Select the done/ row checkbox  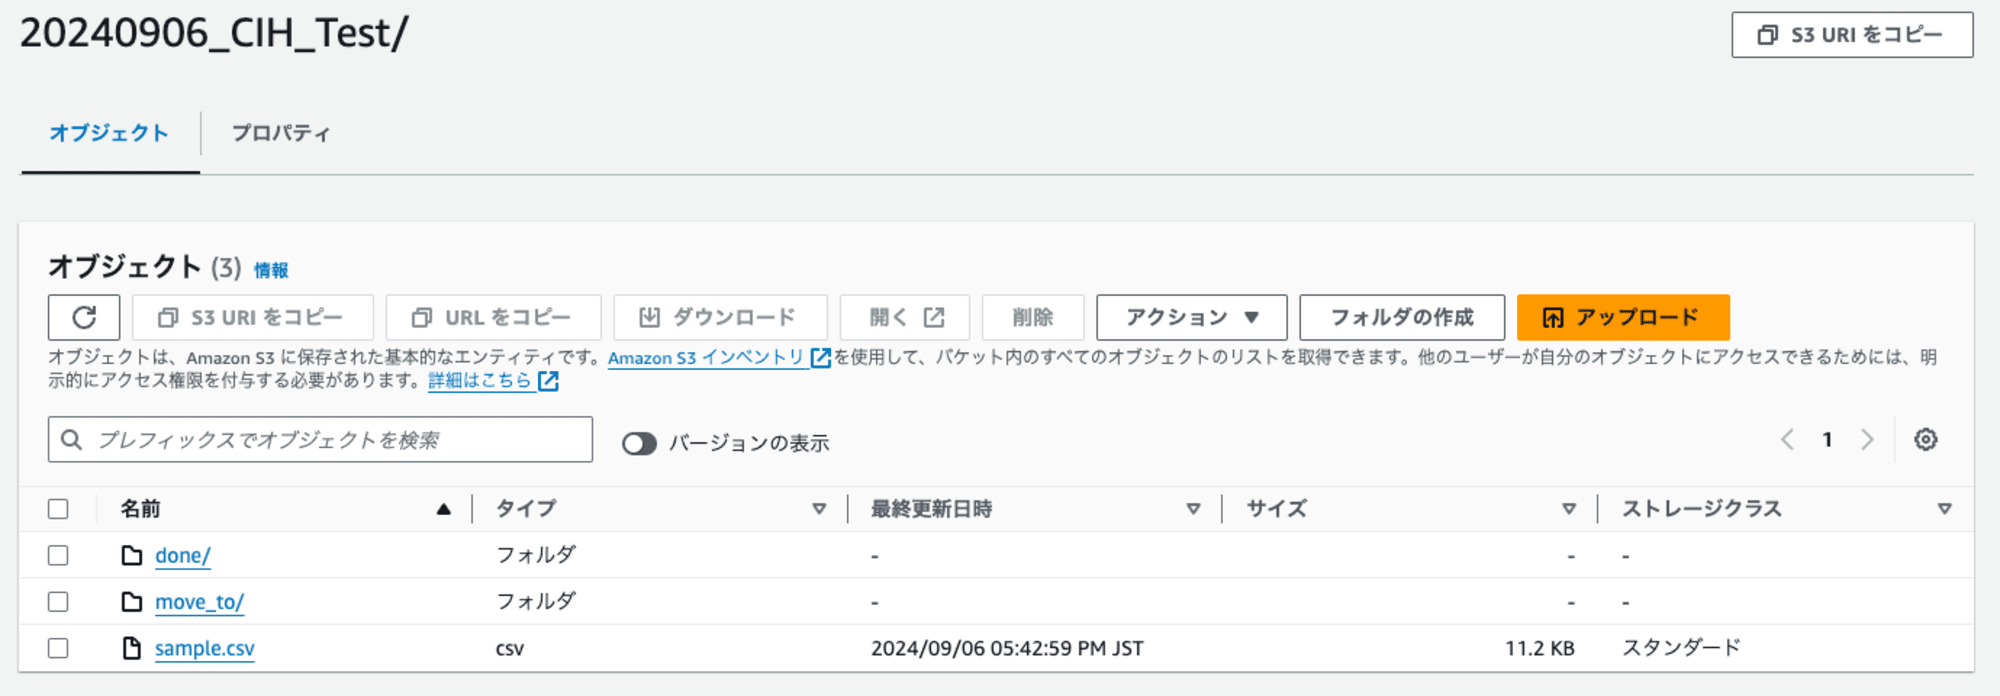[58, 555]
